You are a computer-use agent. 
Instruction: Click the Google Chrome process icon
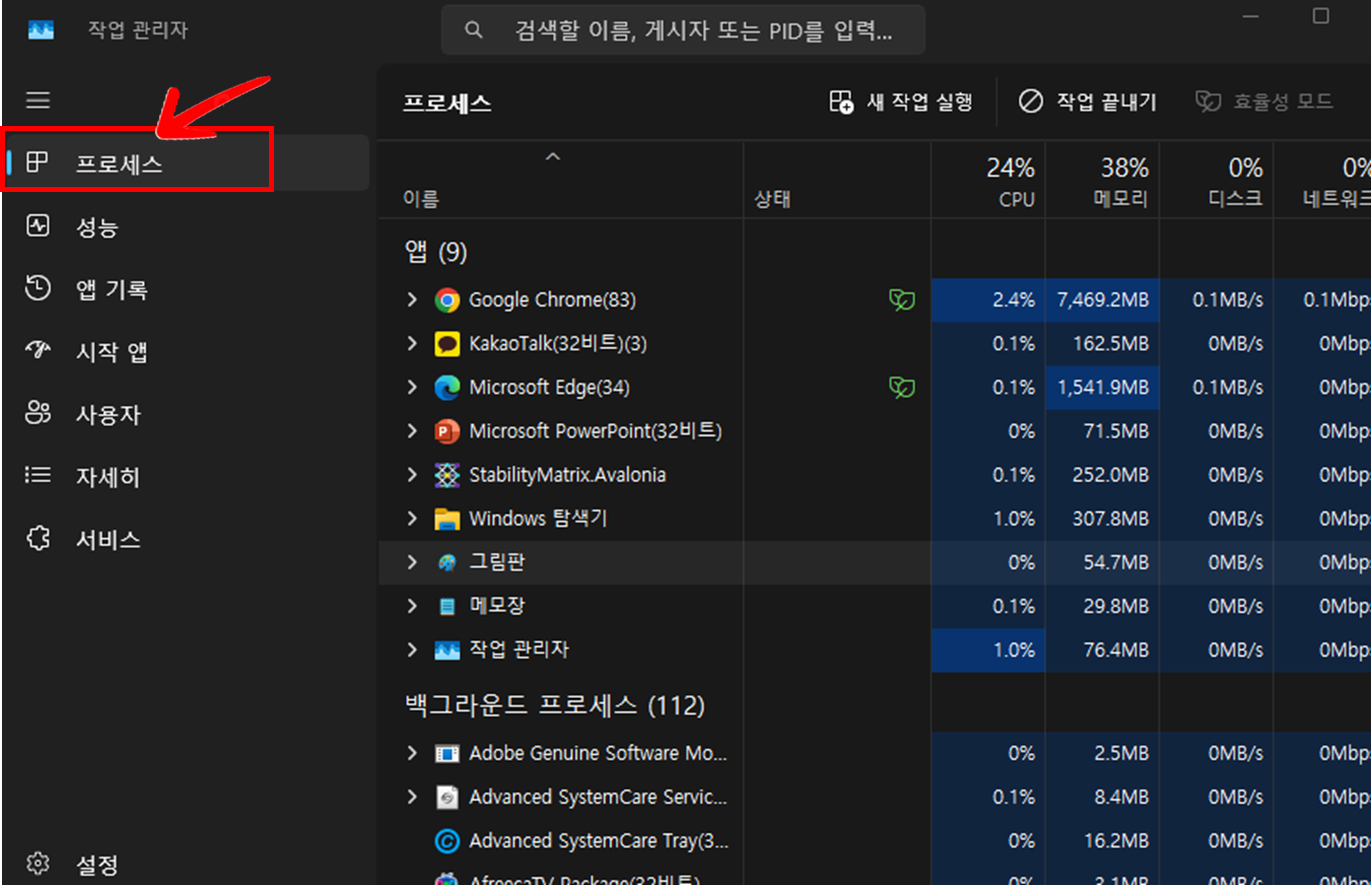pyautogui.click(x=447, y=300)
